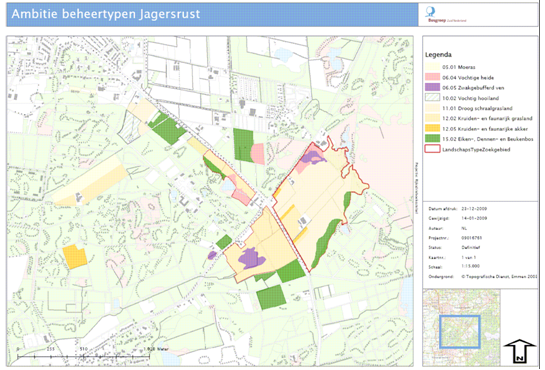545x370 pixels.
Task: Click the 'Legenda' heading
Action: click(438, 55)
